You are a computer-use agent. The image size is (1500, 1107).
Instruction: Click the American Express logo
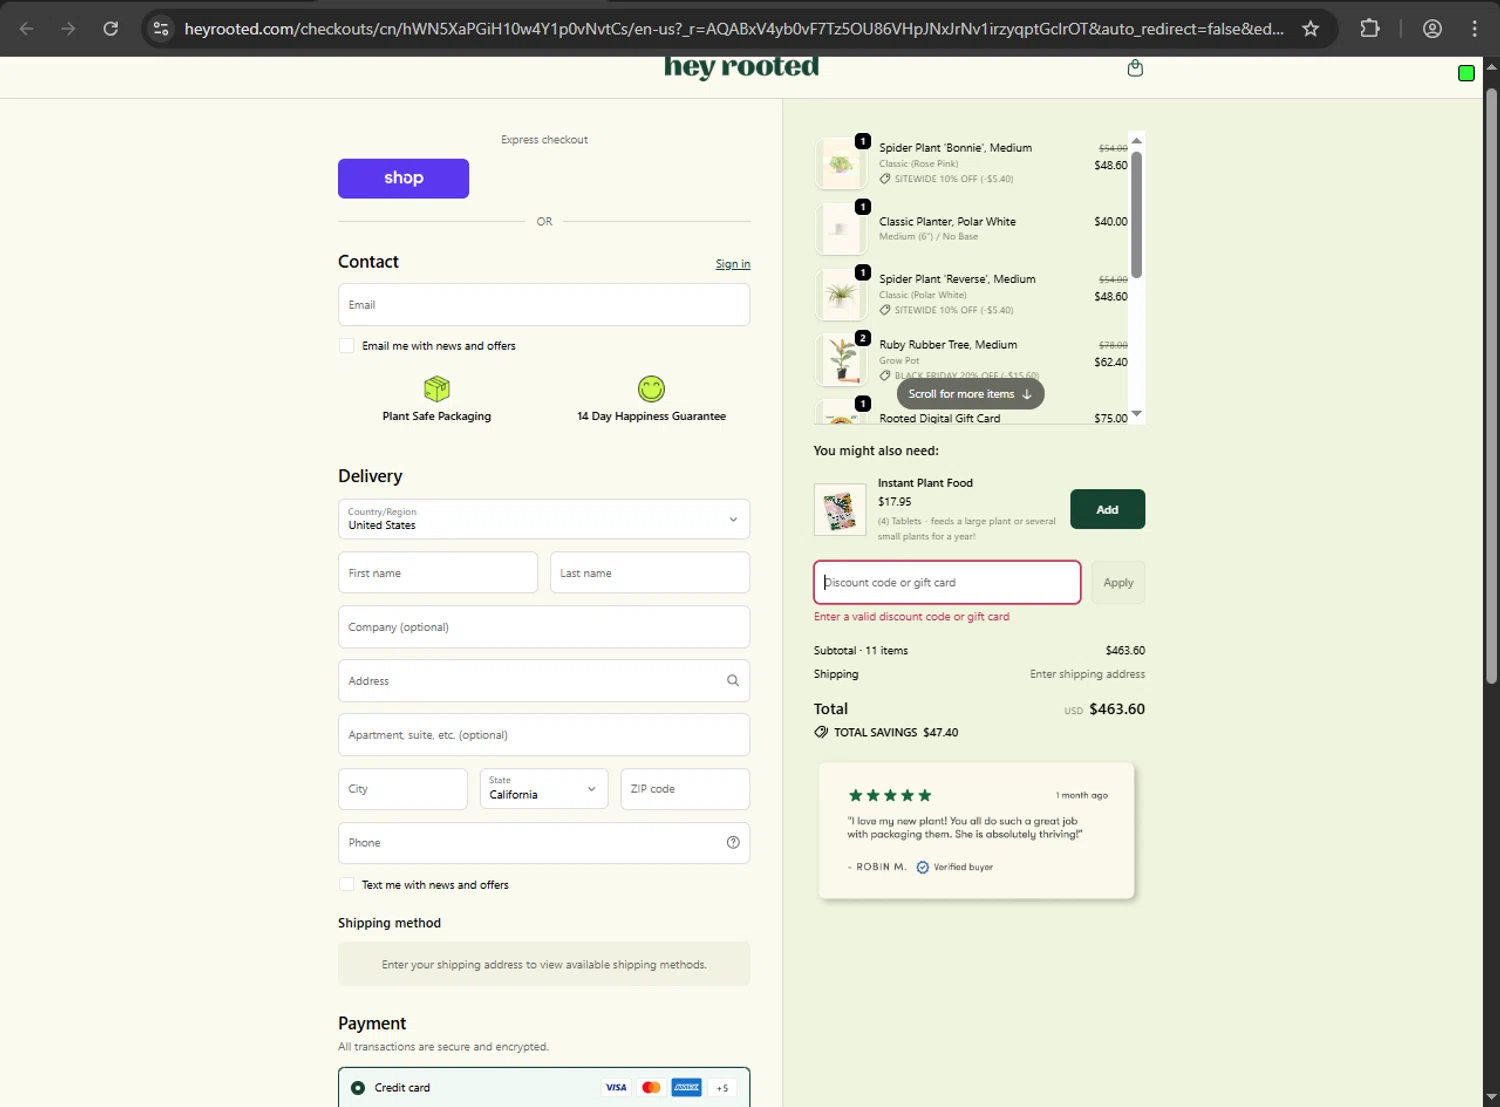[686, 1088]
